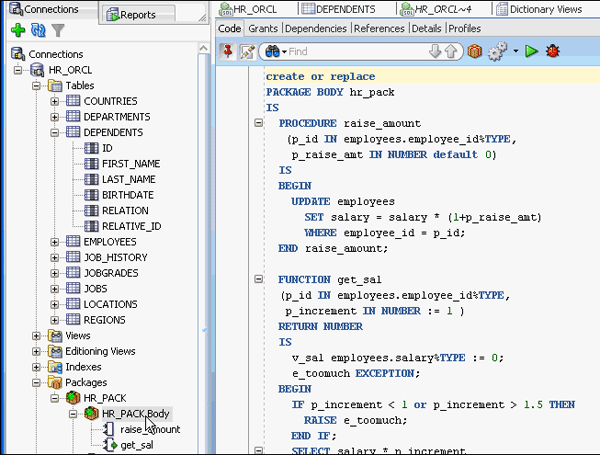Click the debug ladybug icon
Screen dimensions: 600x455
[552, 51]
